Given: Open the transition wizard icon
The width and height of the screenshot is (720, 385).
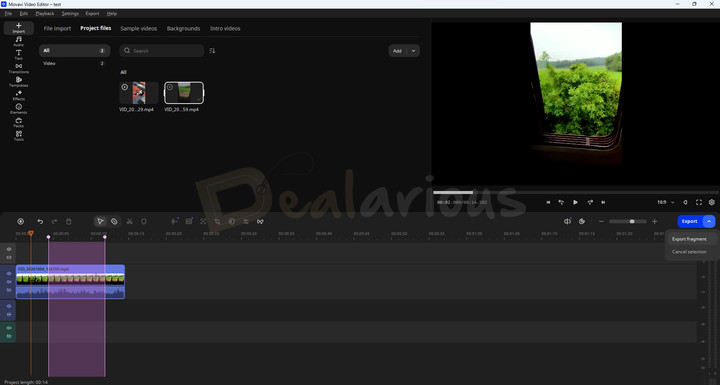Looking at the screenshot, I should coord(260,221).
